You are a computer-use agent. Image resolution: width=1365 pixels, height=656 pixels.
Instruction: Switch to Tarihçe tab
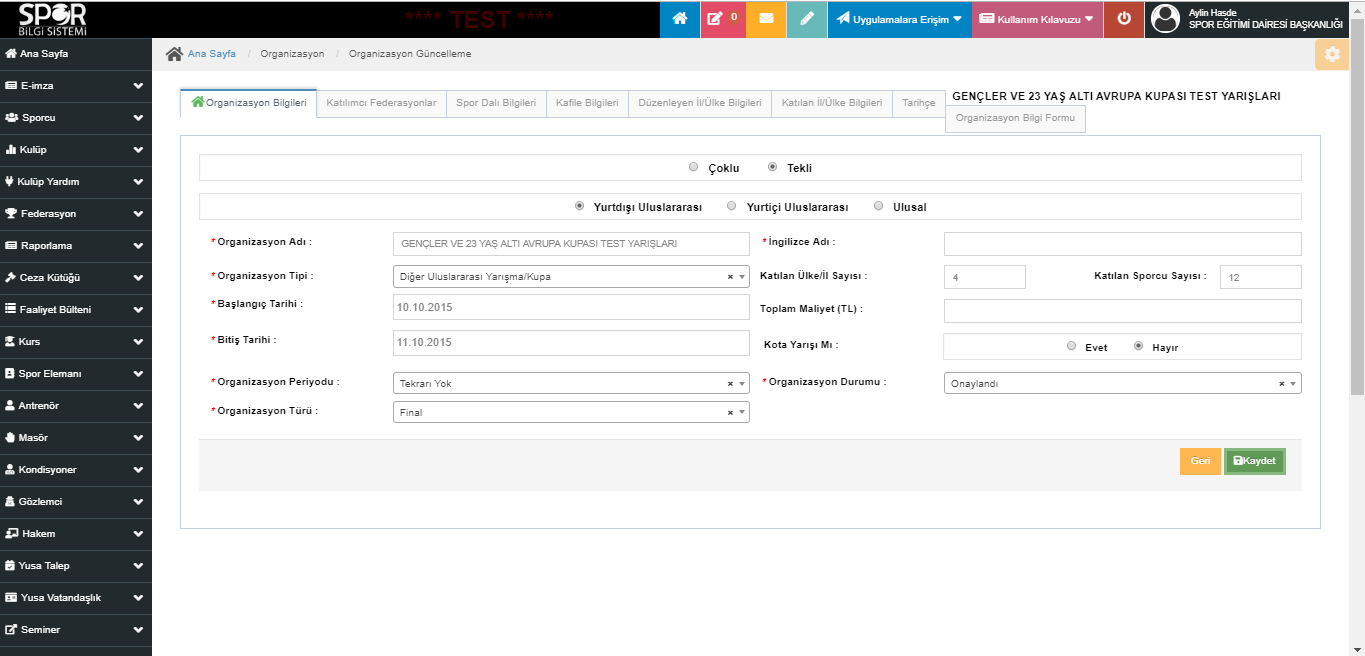pos(918,103)
